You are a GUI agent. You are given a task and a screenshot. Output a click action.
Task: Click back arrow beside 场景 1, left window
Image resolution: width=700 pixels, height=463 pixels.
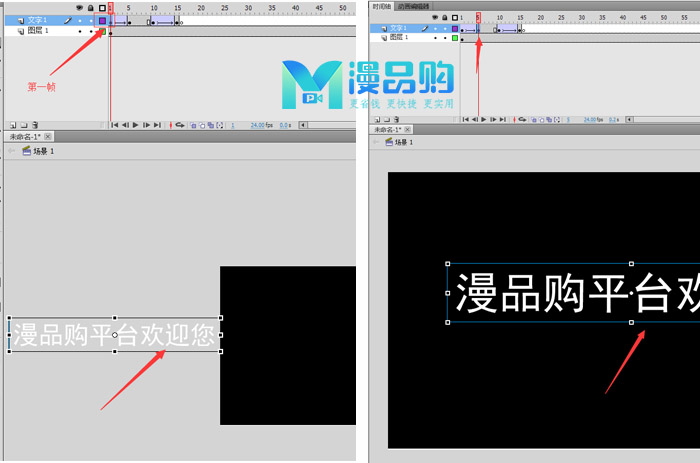[x=11, y=151]
